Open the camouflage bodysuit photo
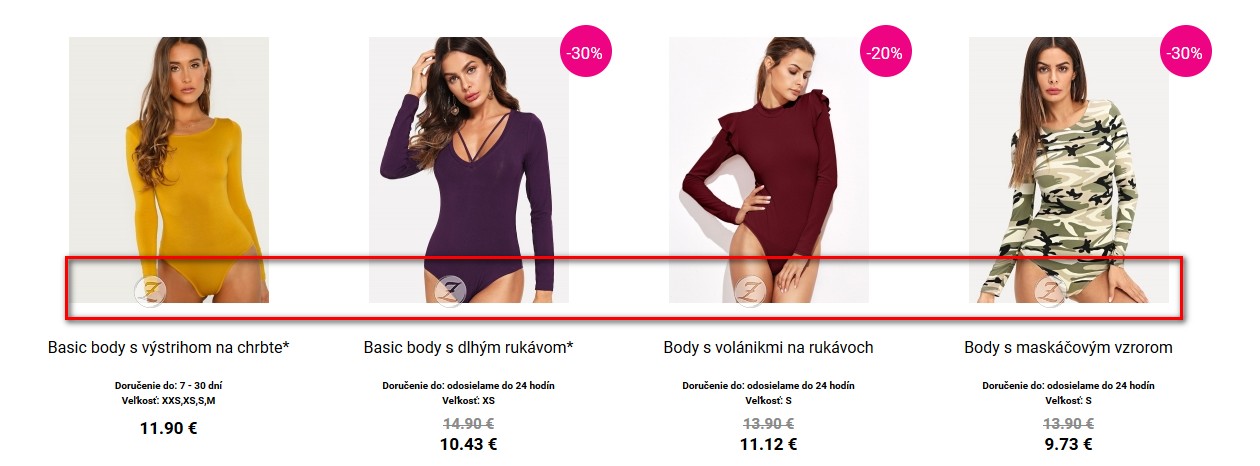Viewport: 1260px width, 466px height. 1069,170
